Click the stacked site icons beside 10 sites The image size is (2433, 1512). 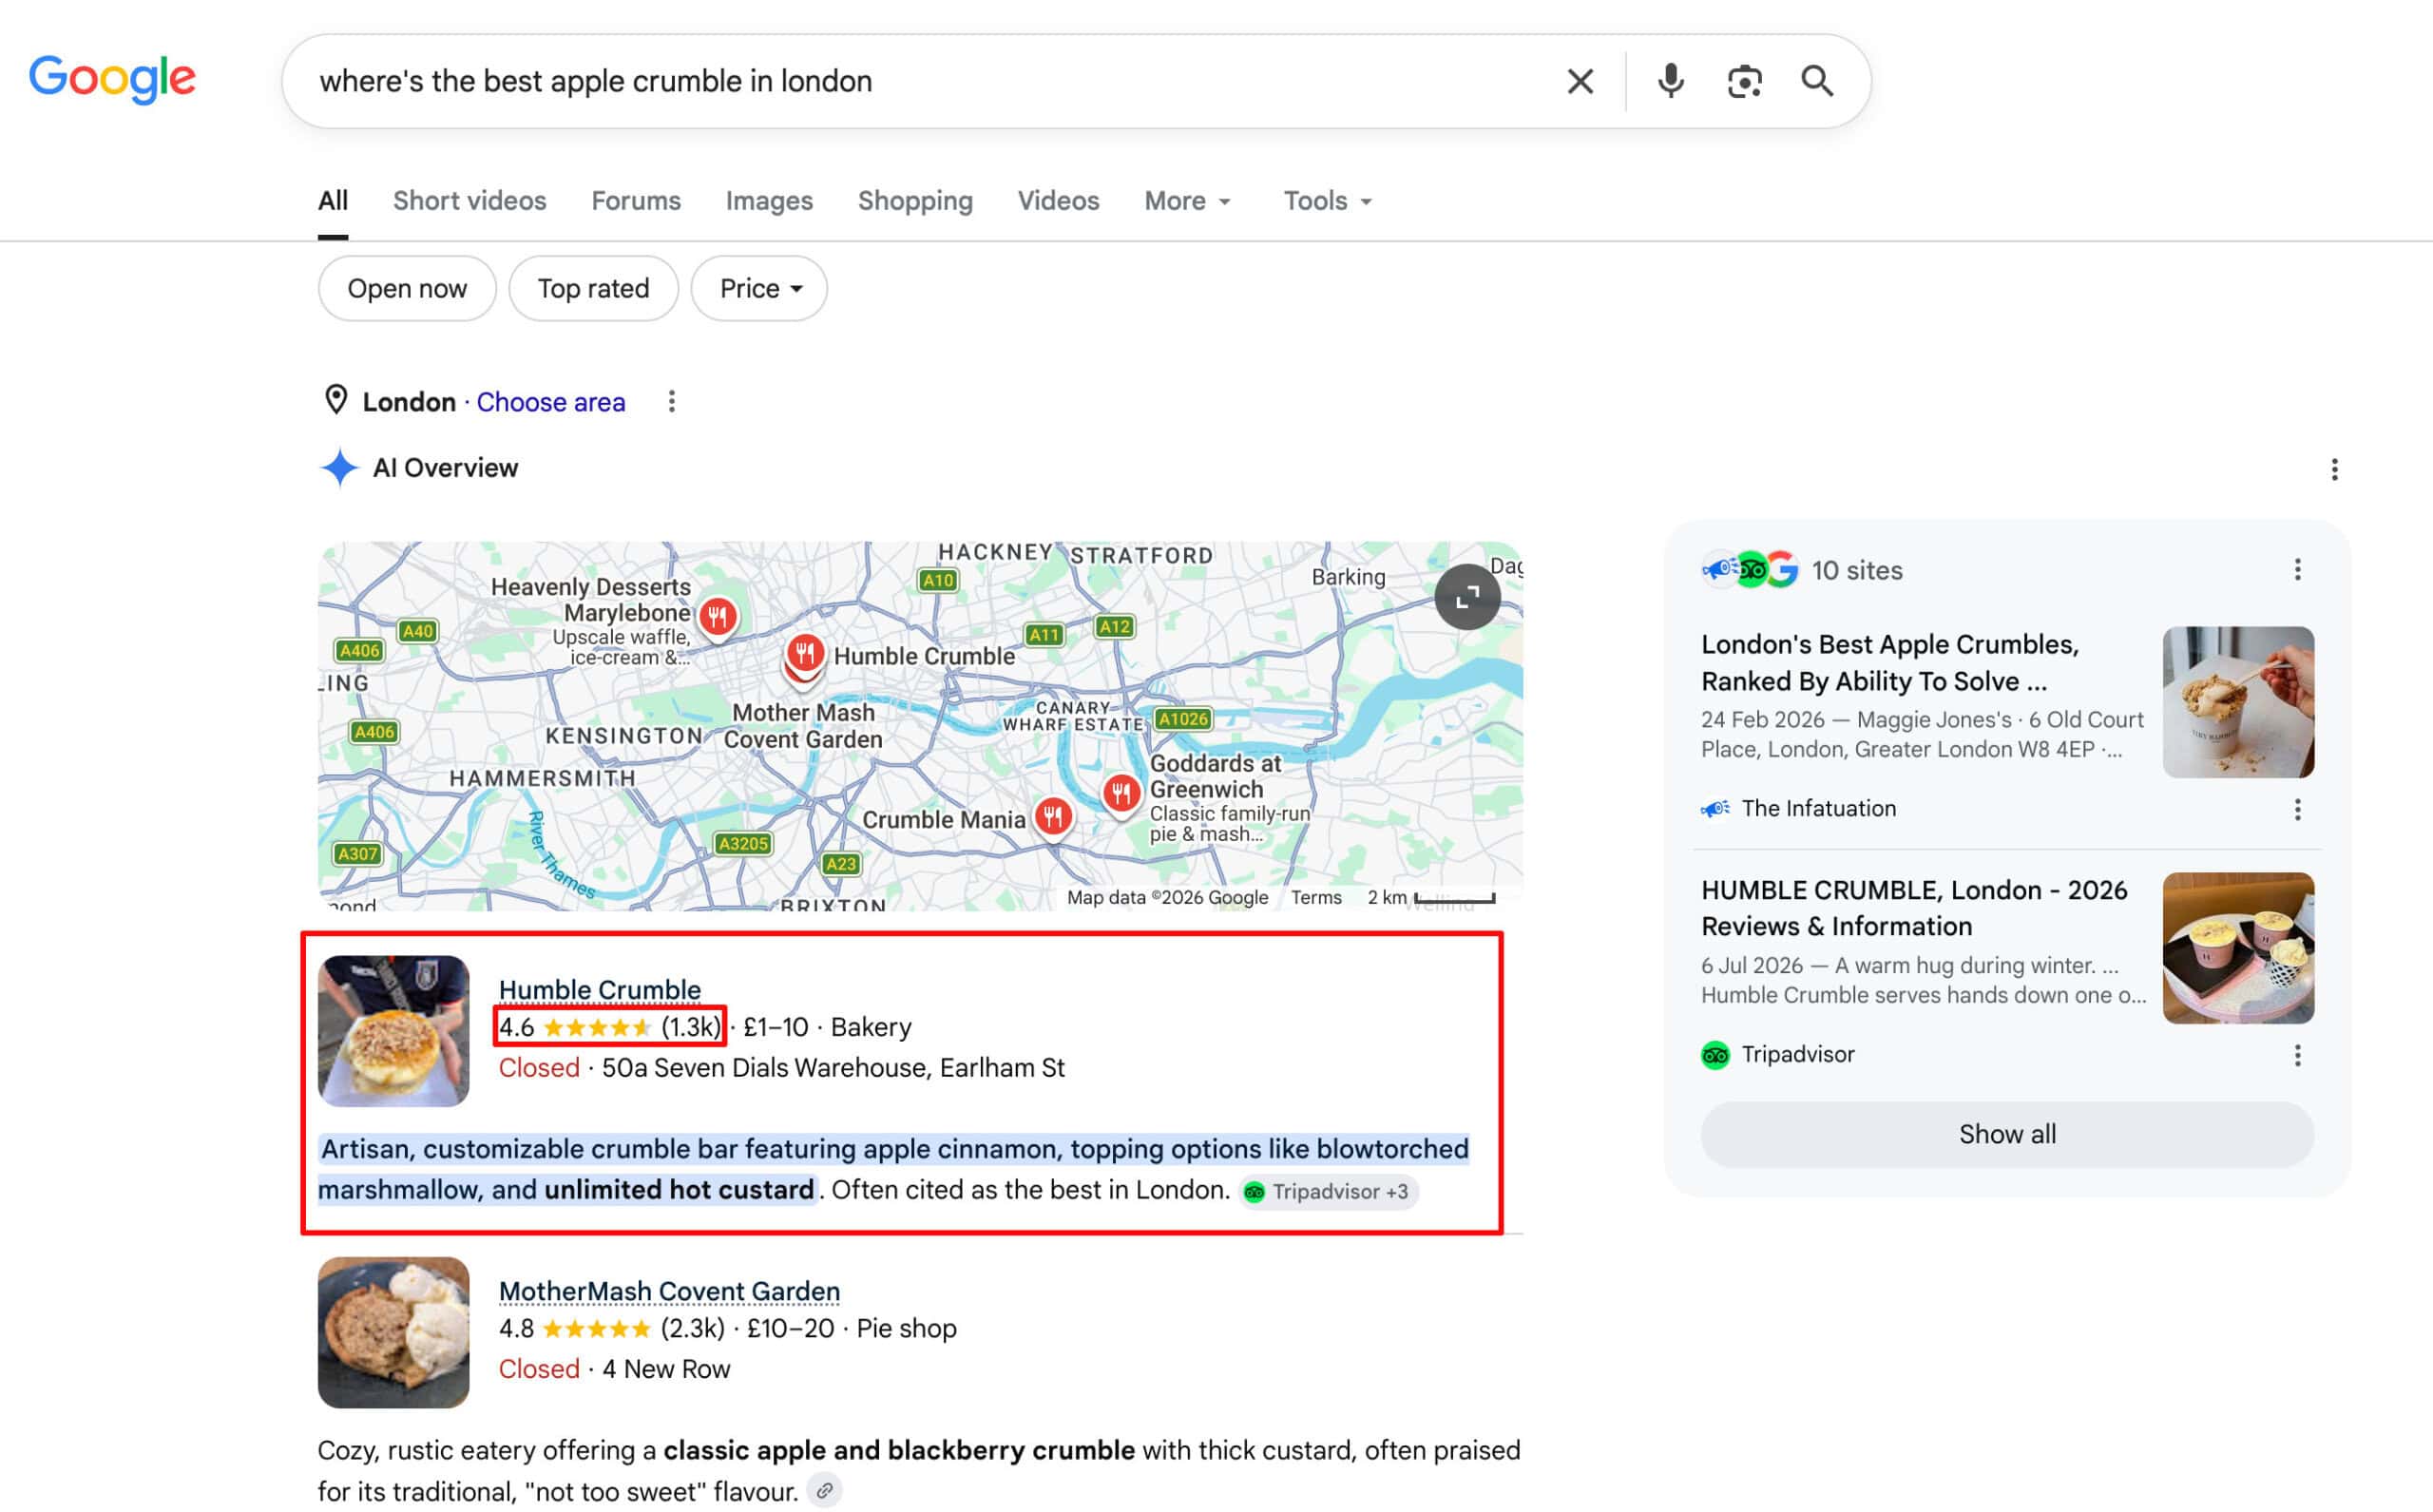(x=1750, y=570)
